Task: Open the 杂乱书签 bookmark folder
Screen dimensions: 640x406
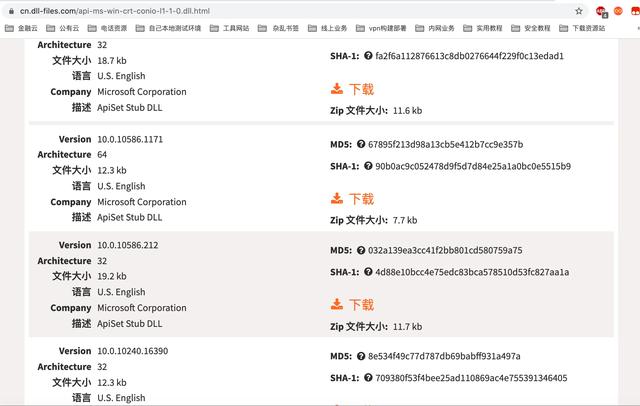Action: tap(279, 28)
